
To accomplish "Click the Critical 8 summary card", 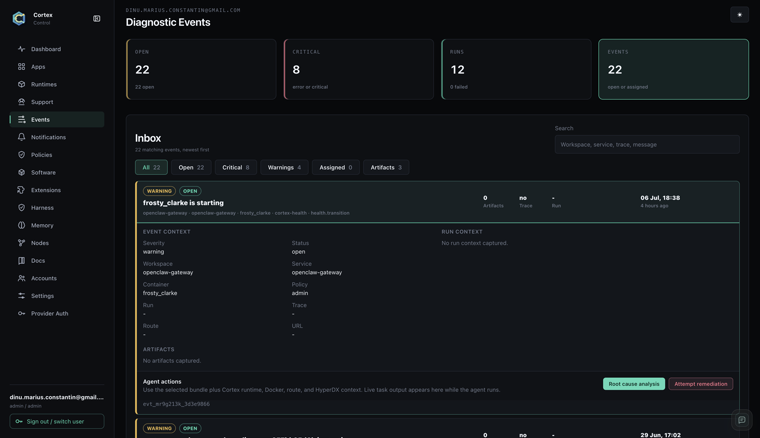I will 359,69.
